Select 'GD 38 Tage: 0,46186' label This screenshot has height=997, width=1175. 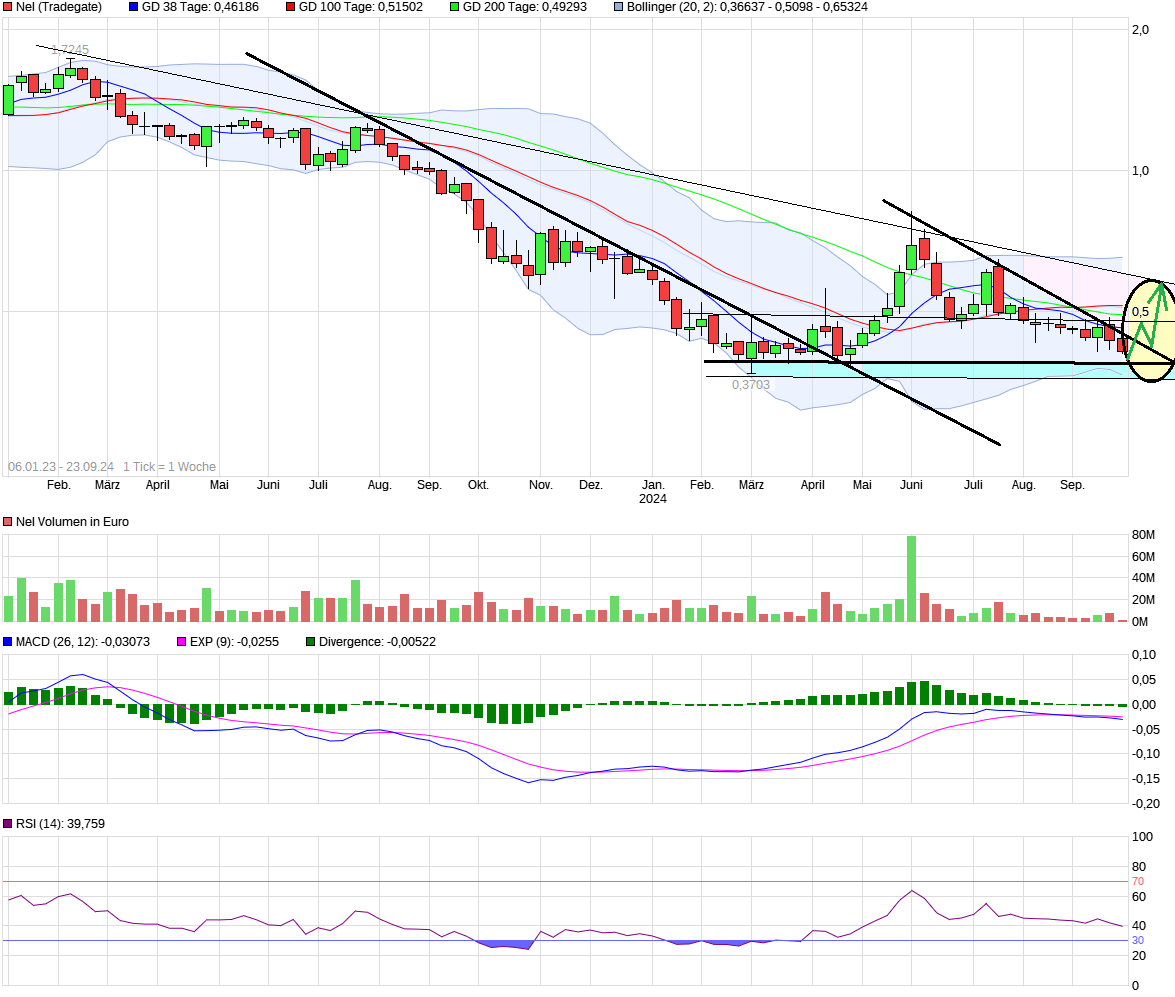point(200,7)
